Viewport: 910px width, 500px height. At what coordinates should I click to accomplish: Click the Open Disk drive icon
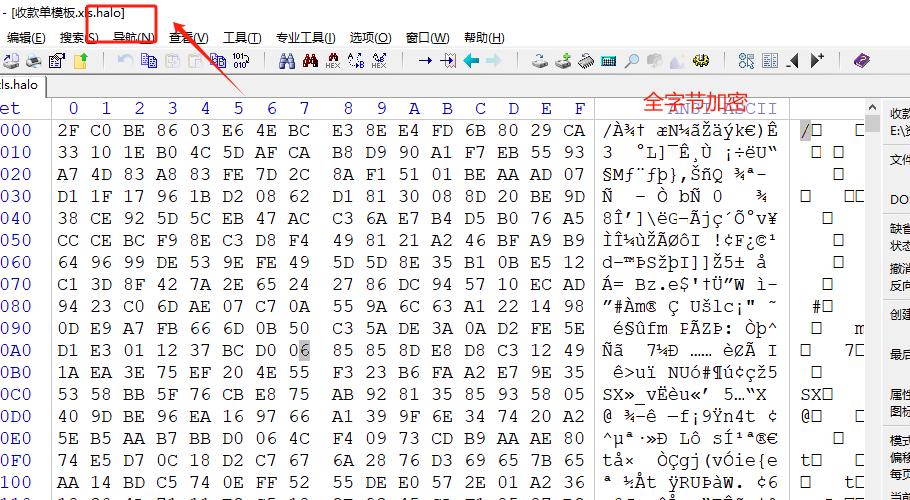coord(539,61)
